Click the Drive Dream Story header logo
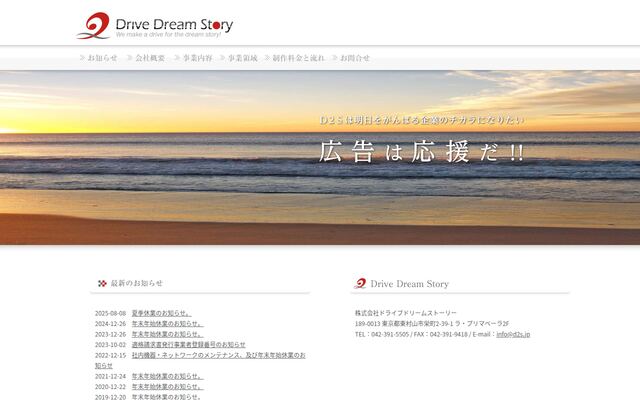Viewport: 640px width, 400px height. click(155, 25)
